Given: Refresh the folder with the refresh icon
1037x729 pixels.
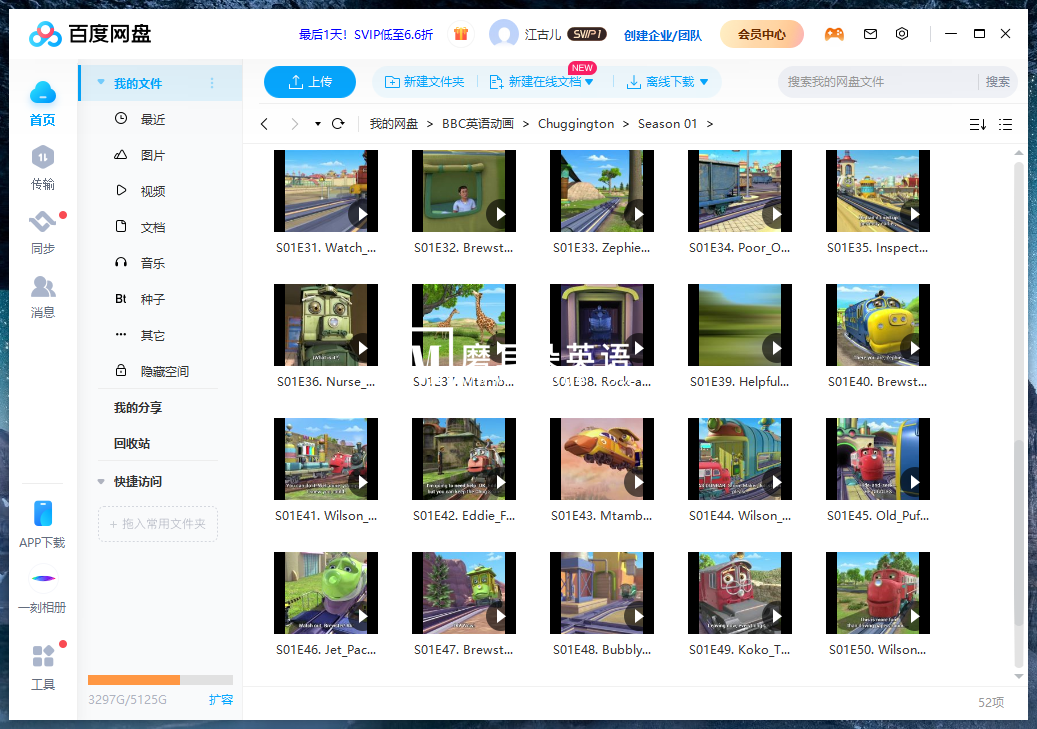Looking at the screenshot, I should pos(338,124).
